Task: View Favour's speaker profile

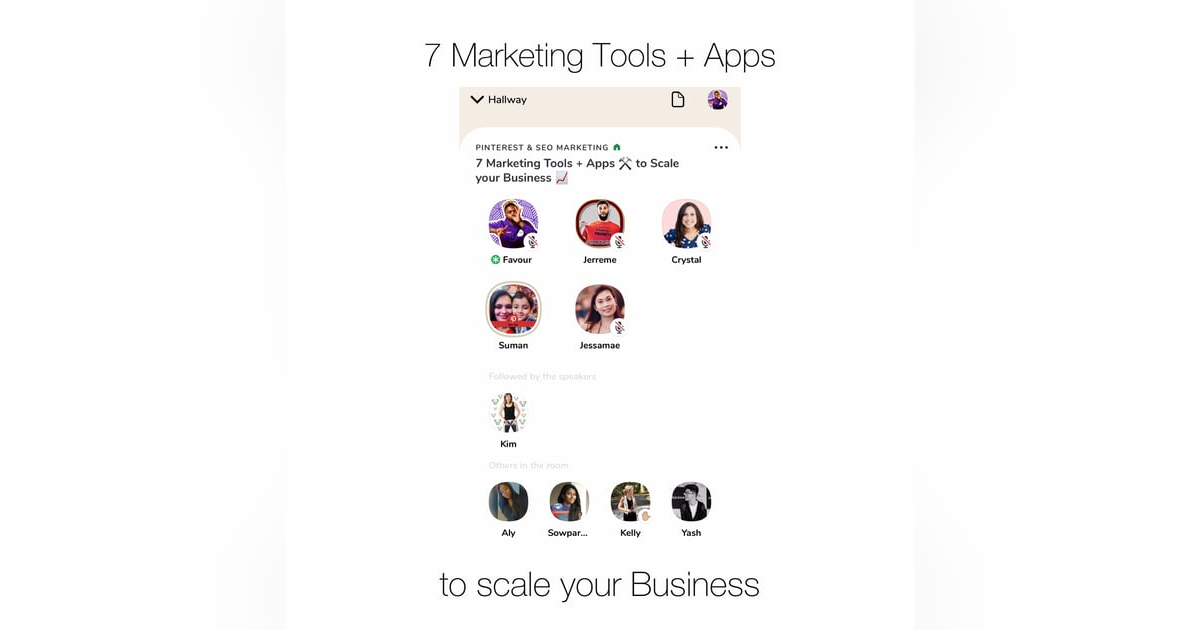Action: coord(513,223)
